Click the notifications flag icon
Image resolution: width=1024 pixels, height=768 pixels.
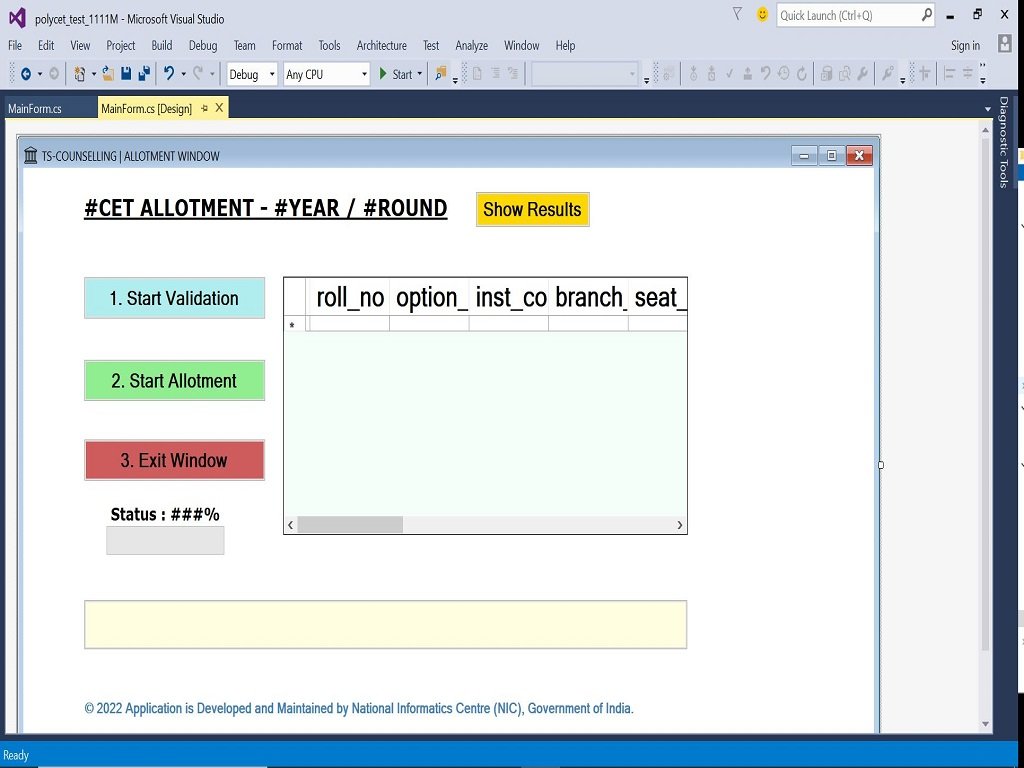coord(737,14)
